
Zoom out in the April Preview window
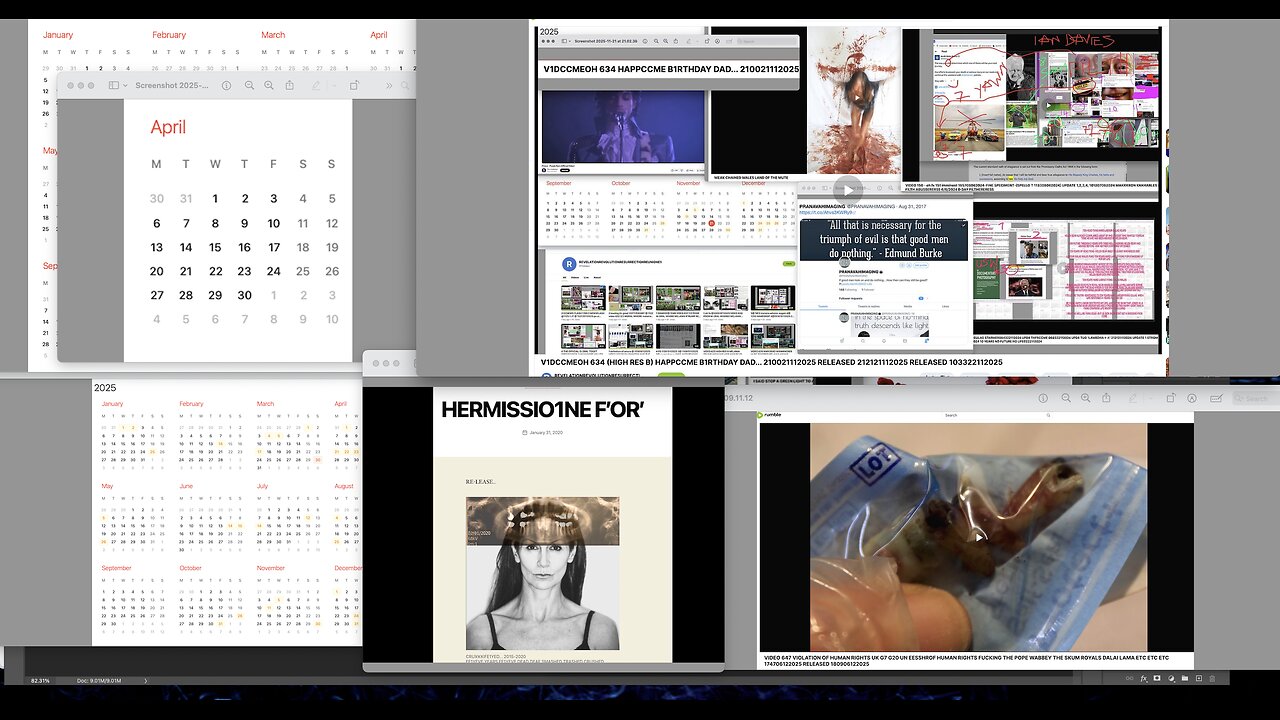(x=249, y=86)
